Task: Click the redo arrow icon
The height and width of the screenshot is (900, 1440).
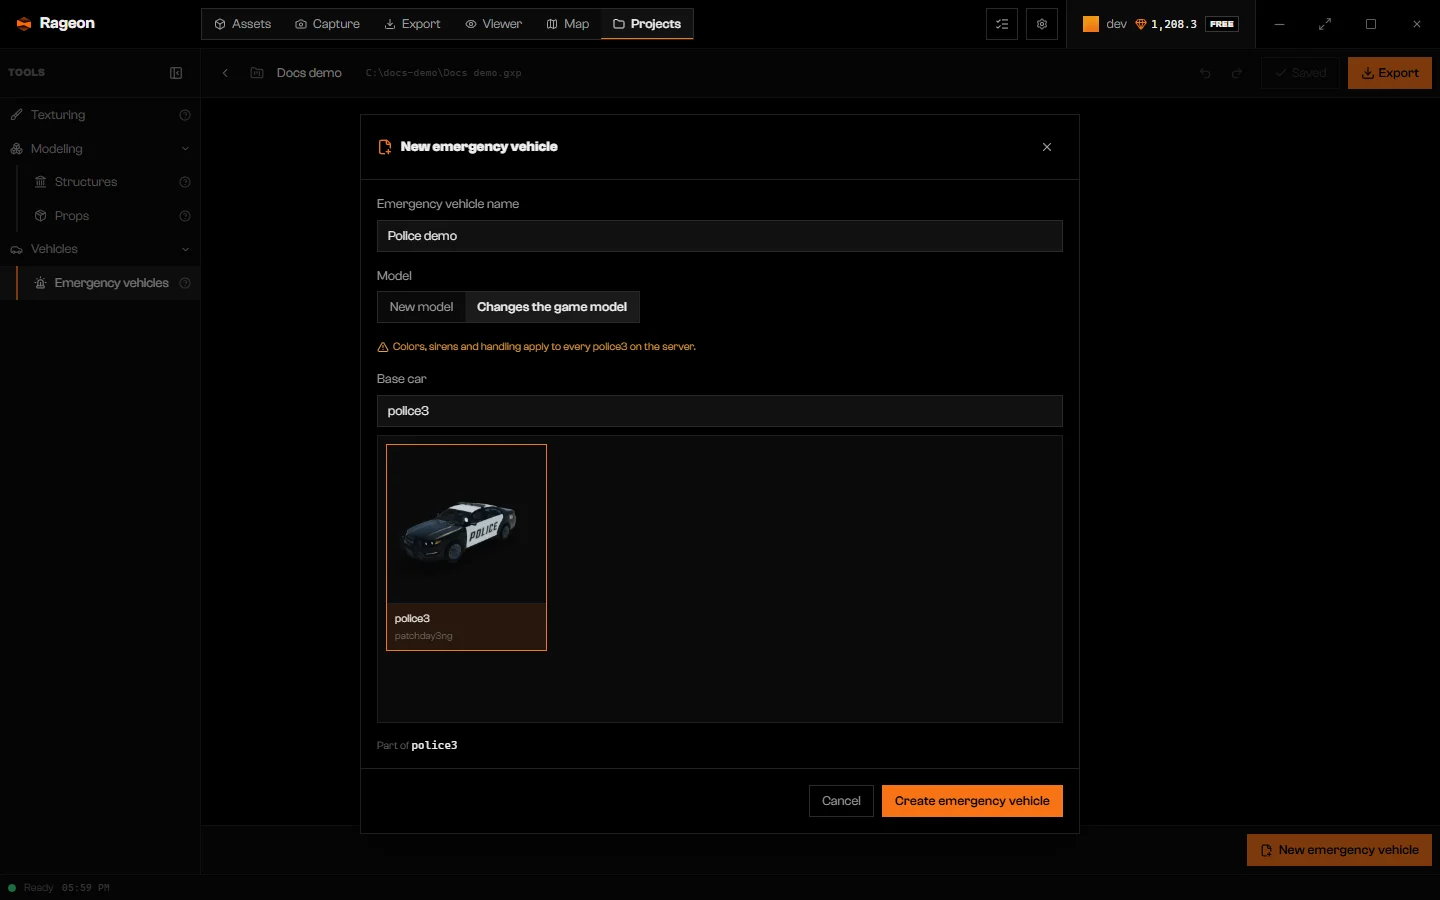Action: pyautogui.click(x=1237, y=73)
